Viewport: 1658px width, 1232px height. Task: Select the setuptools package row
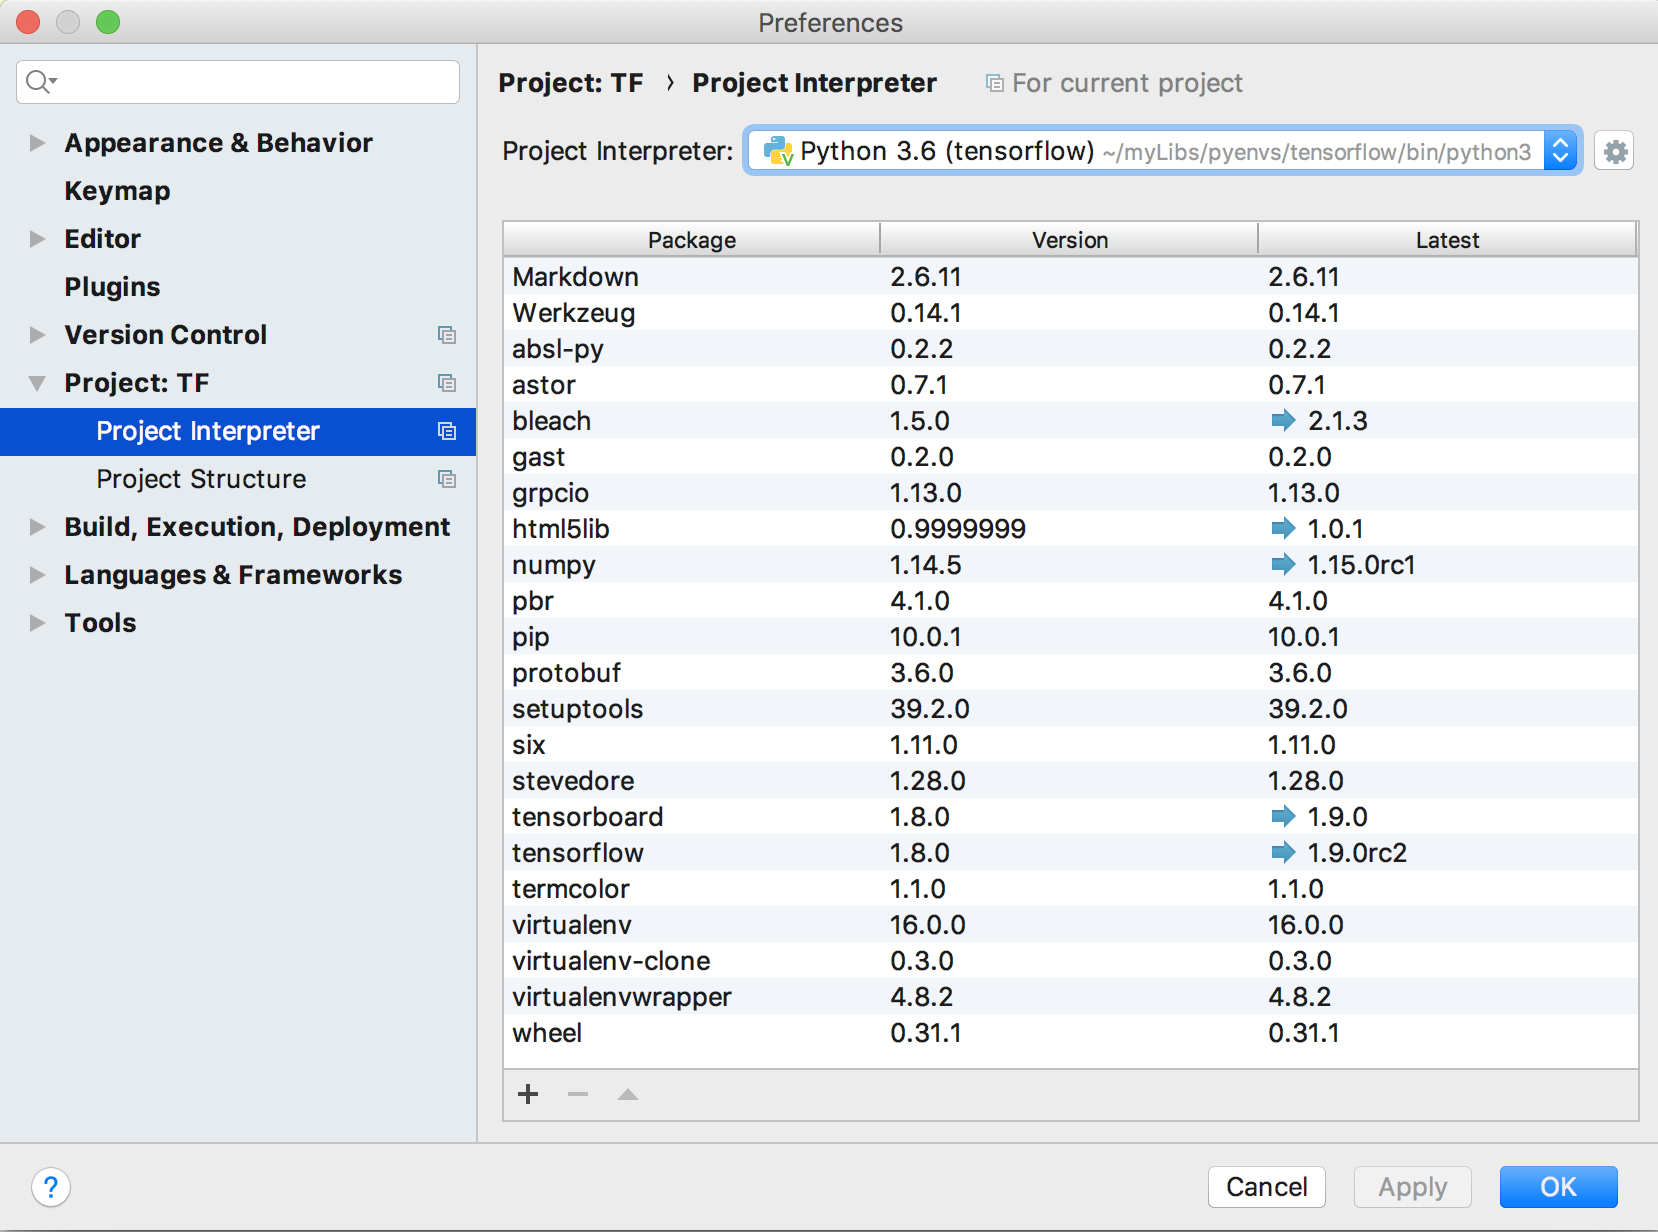coord(1070,708)
